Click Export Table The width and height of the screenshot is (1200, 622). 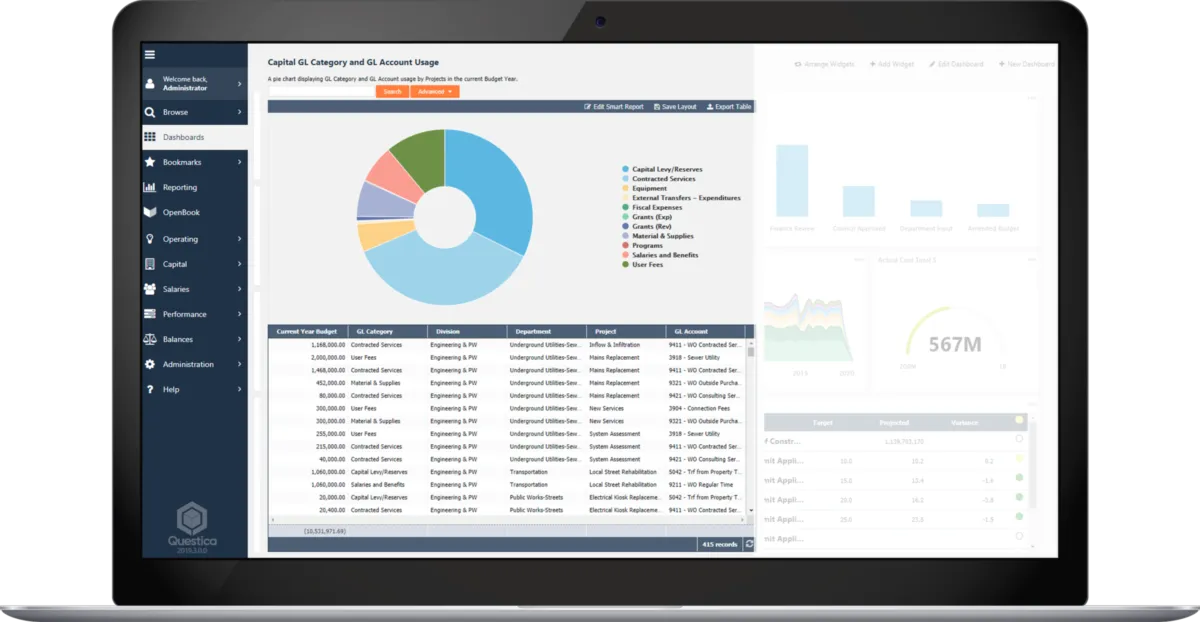[x=729, y=106]
